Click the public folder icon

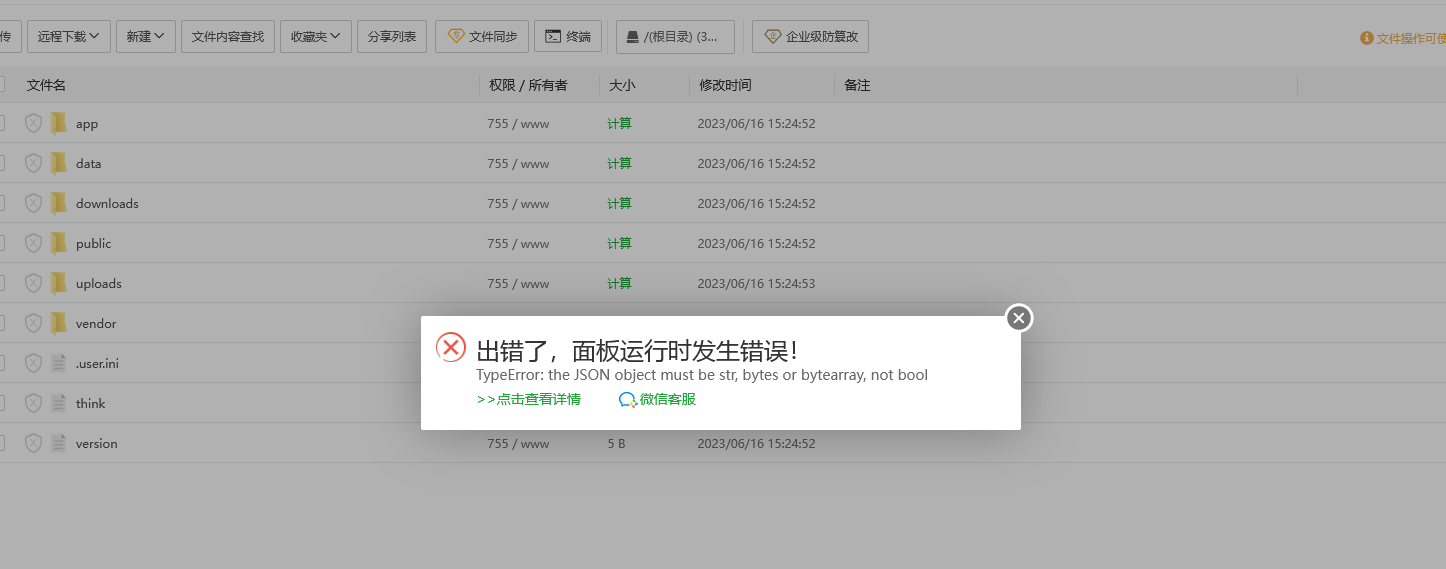59,243
